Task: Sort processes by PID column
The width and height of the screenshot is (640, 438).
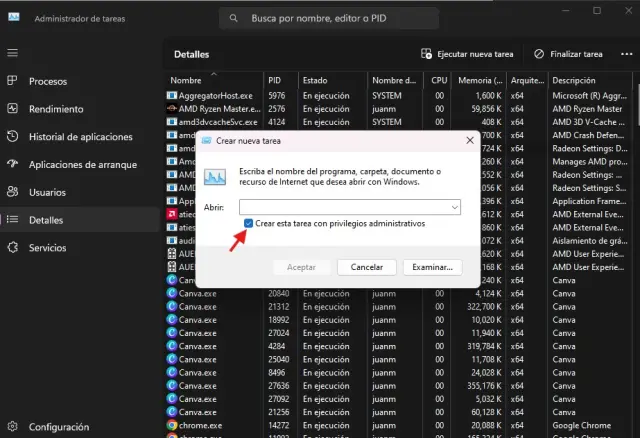Action: [276, 80]
